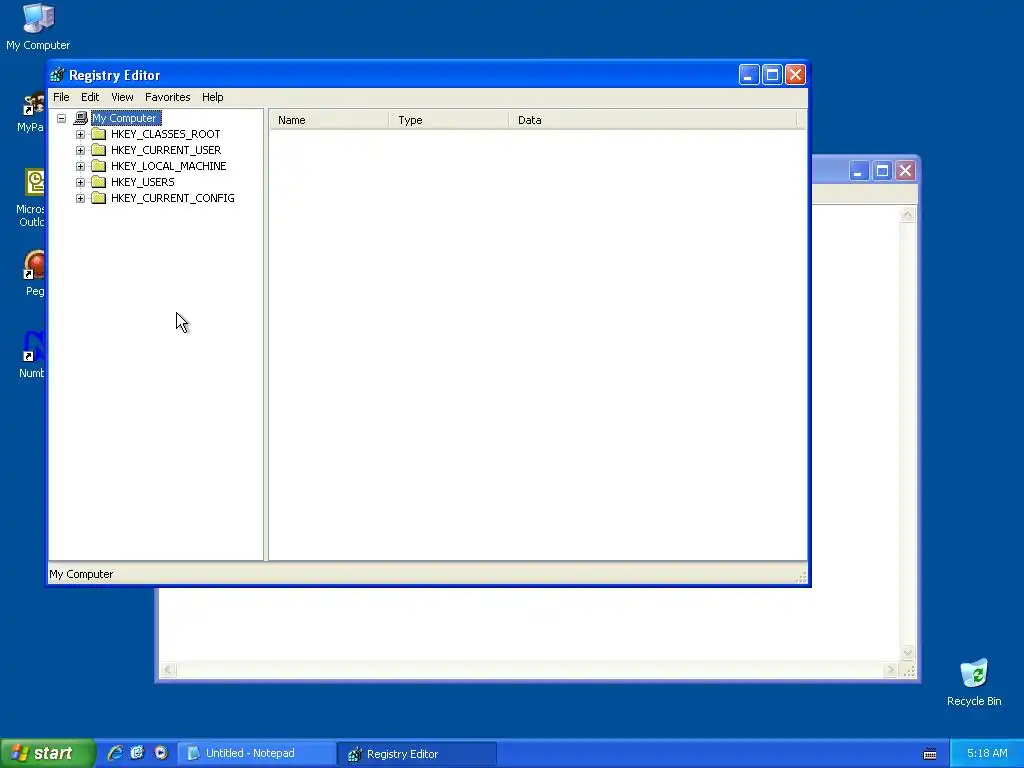Select the HKEY_CURRENT_USER folder icon
1024x768 pixels.
coord(99,150)
